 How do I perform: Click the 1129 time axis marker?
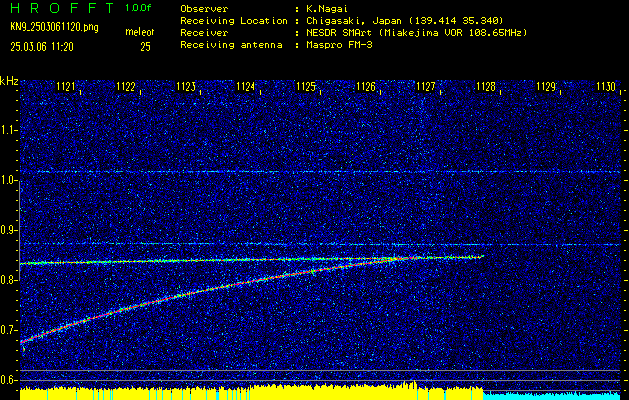tap(546, 86)
